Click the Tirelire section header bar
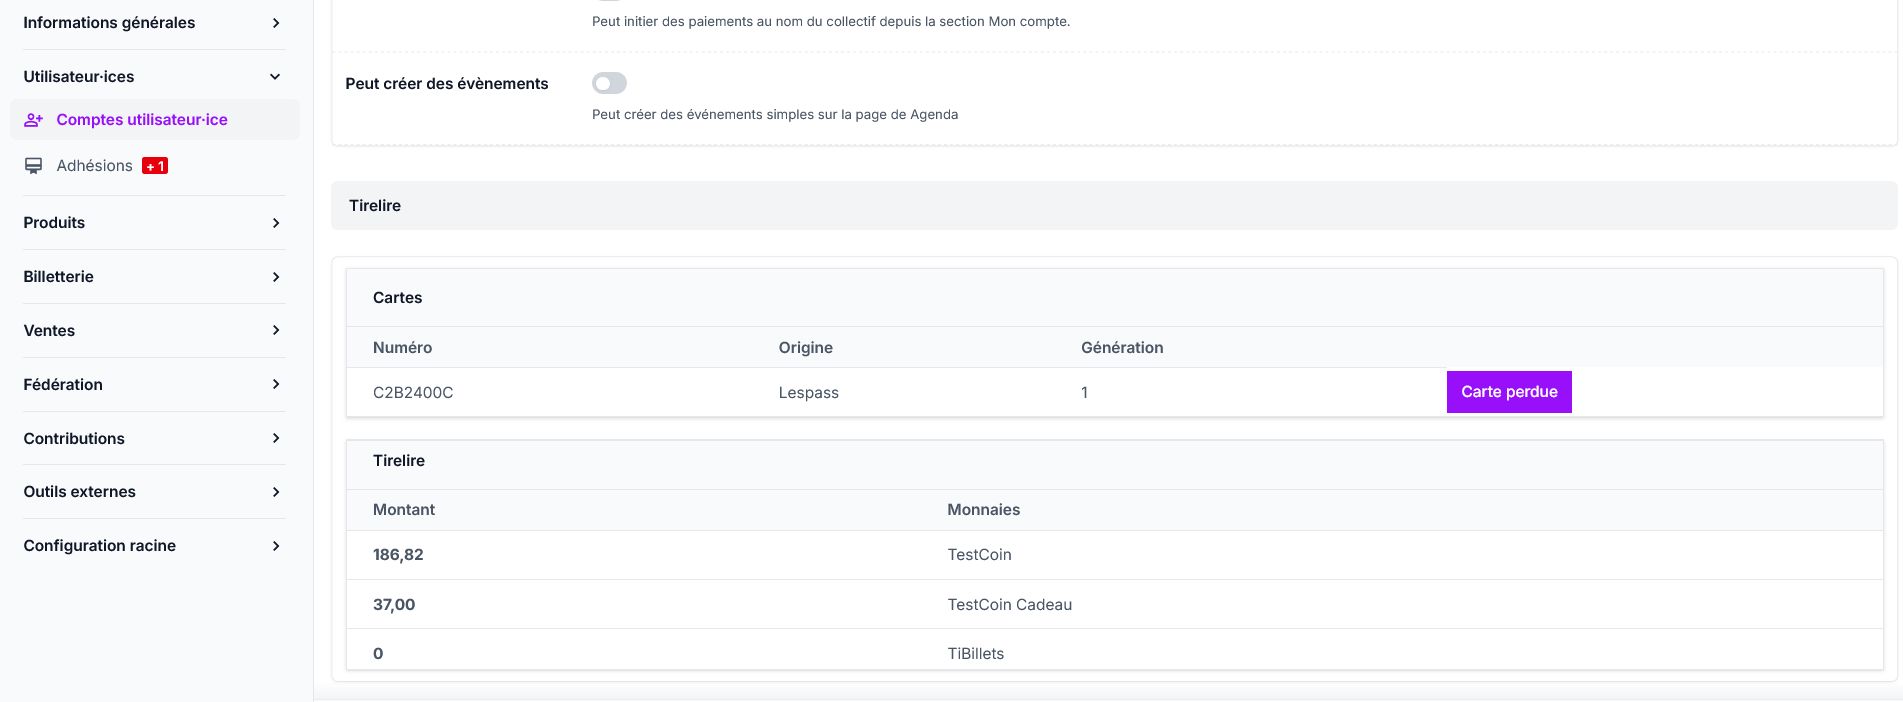Viewport: 1903px width, 702px height. click(1113, 206)
